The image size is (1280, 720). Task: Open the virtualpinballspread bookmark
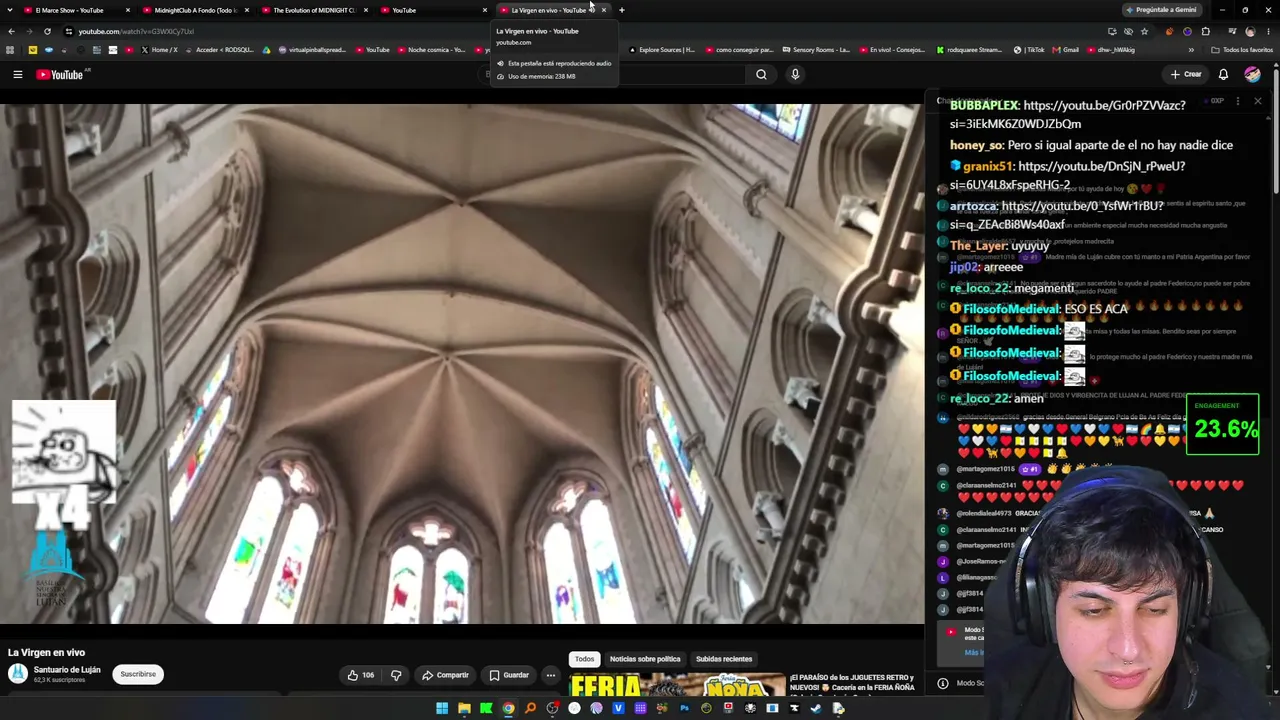312,50
